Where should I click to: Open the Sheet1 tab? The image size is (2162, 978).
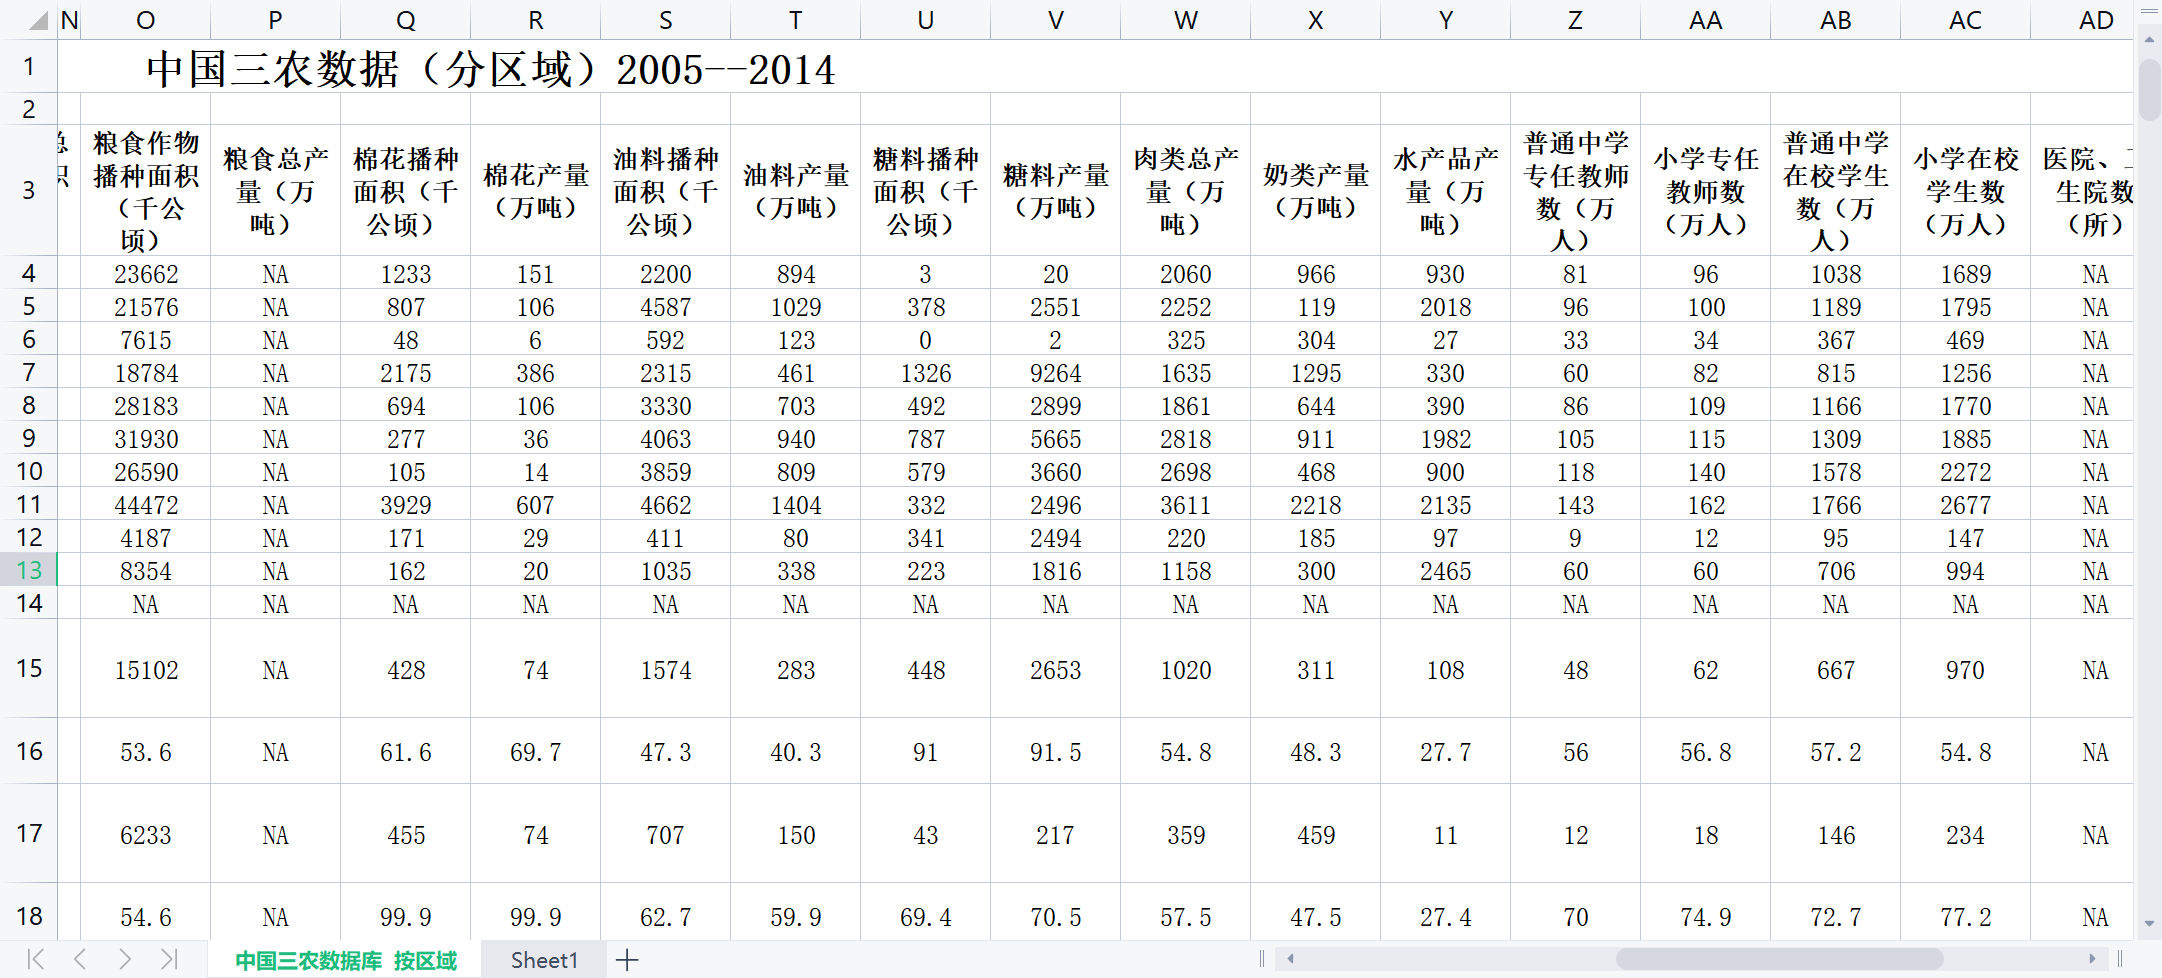544,960
